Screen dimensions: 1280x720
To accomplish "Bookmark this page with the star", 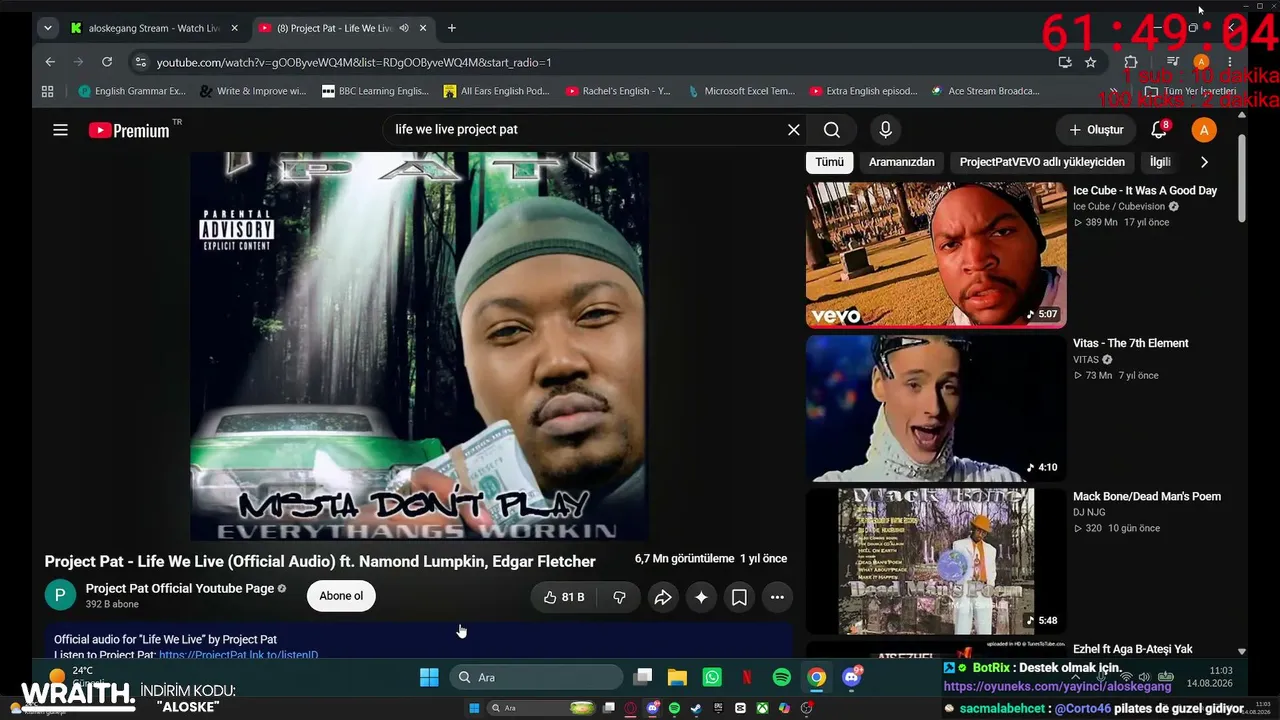I will [x=1091, y=62].
